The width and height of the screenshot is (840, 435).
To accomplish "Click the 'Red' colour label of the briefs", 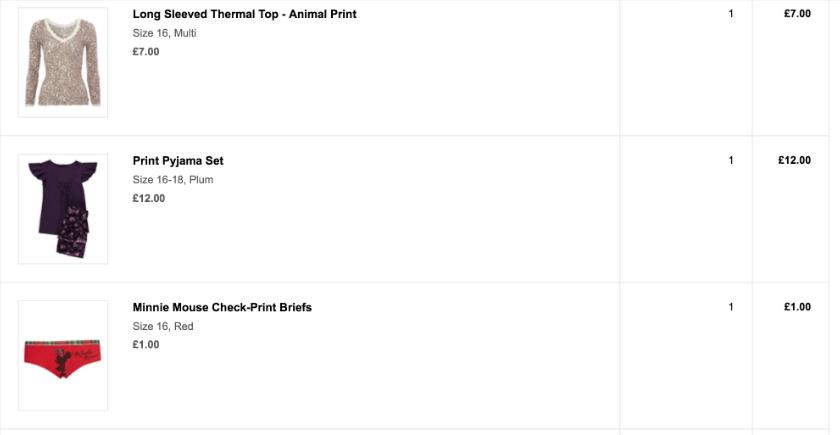I will (x=184, y=326).
